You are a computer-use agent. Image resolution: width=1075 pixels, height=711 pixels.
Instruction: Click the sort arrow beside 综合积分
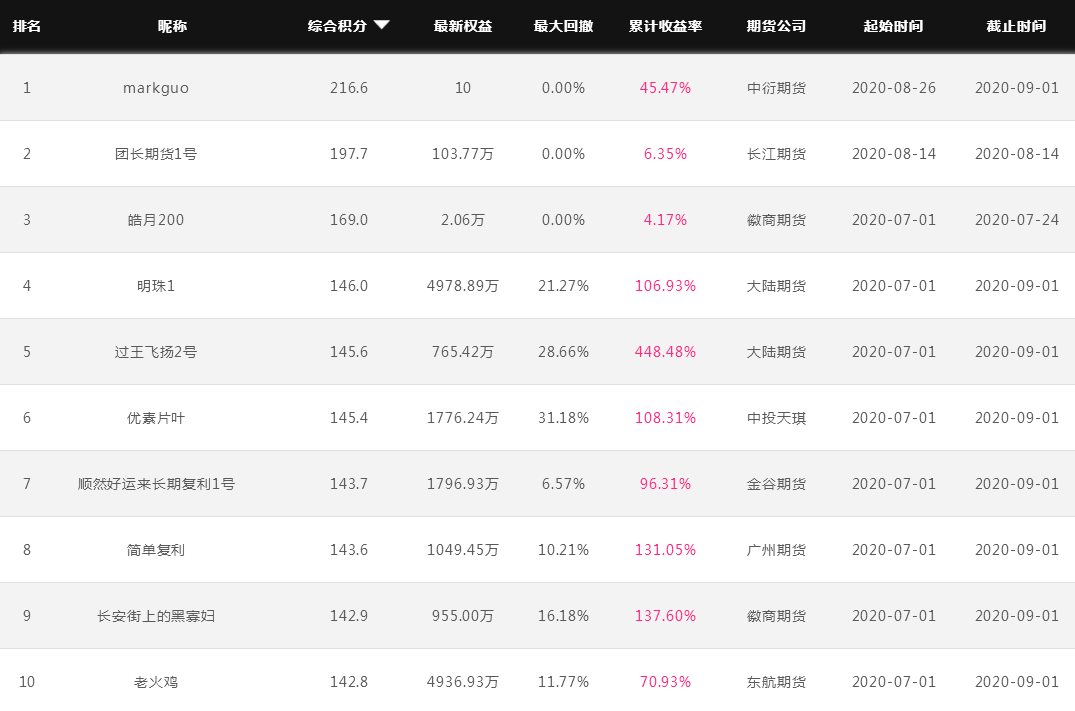coord(382,26)
